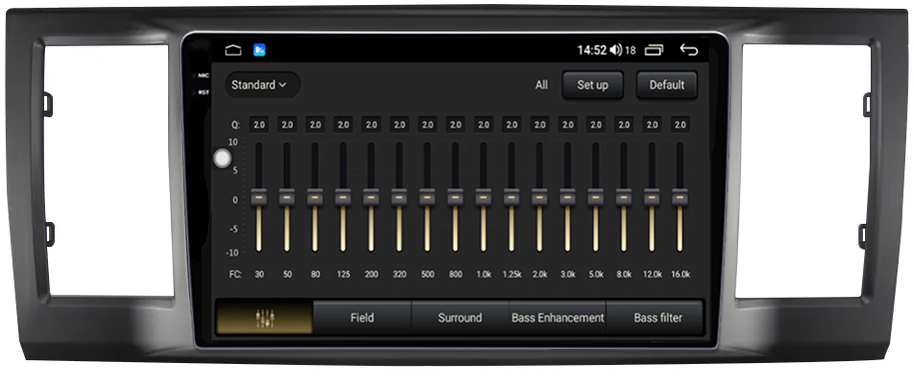This screenshot has width=914, height=381.
Task: Open the Bass Enhancement tab
Action: point(557,318)
